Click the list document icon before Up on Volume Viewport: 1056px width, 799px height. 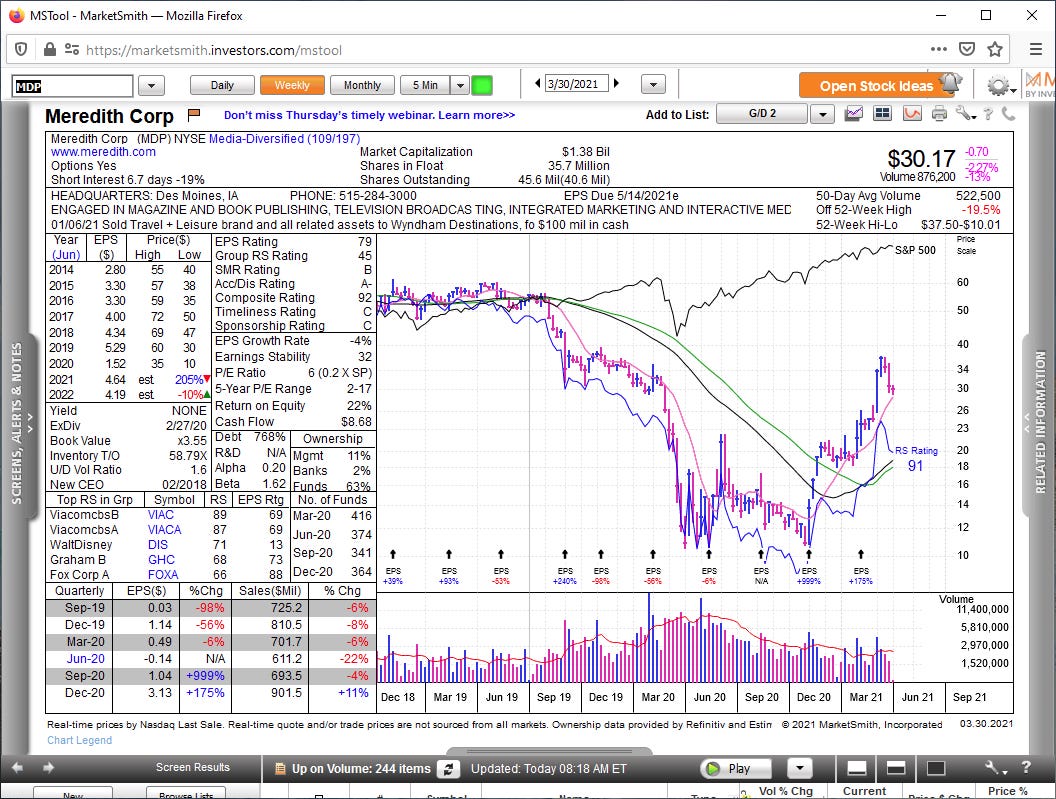tap(279, 769)
